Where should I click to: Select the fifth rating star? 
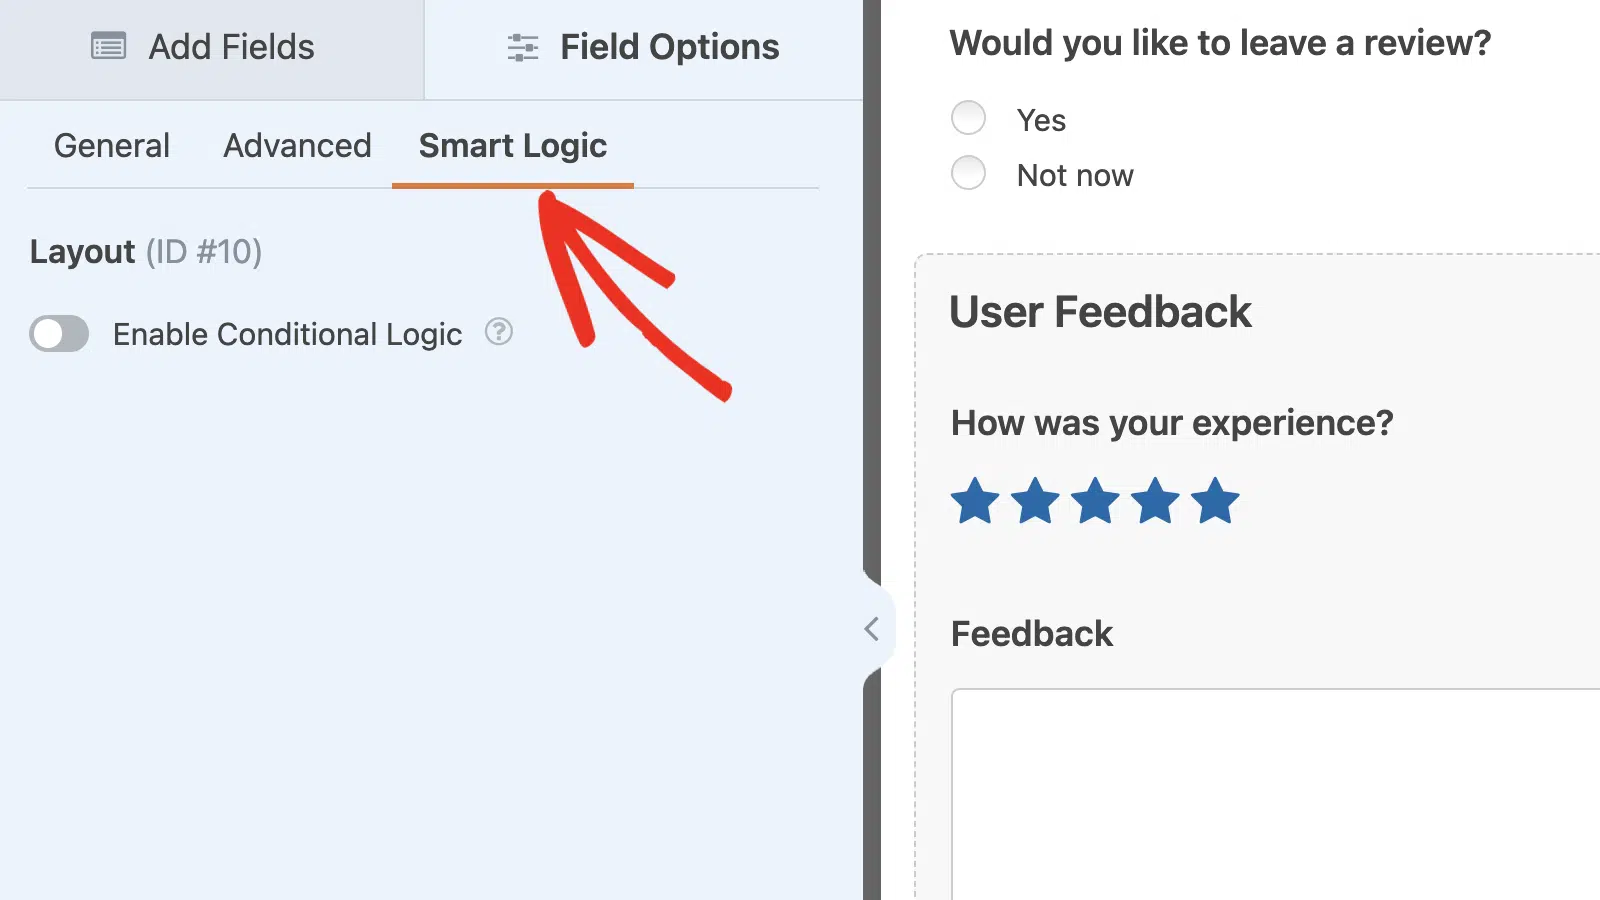pos(1215,501)
